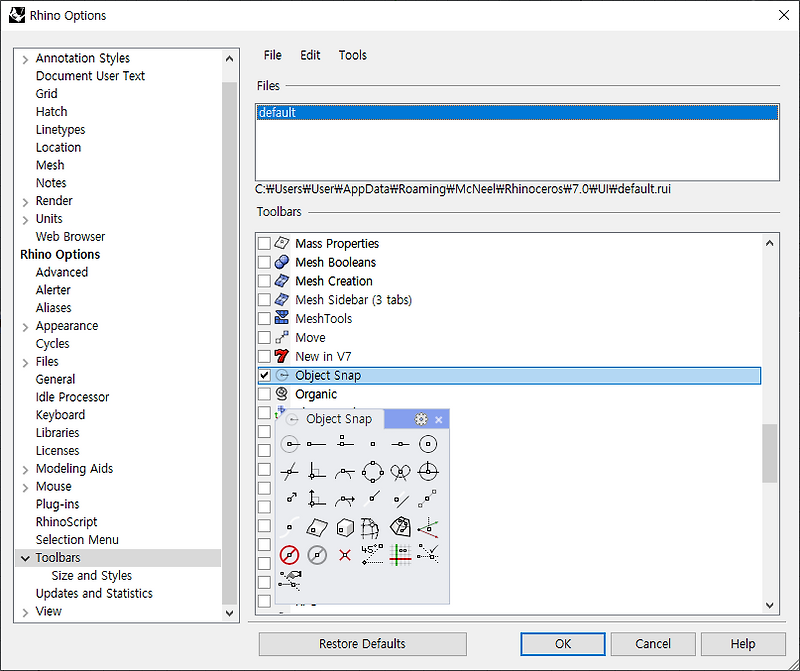Screen dimensions: 800x671
Task: Open the Tools menu
Action: tap(352, 55)
